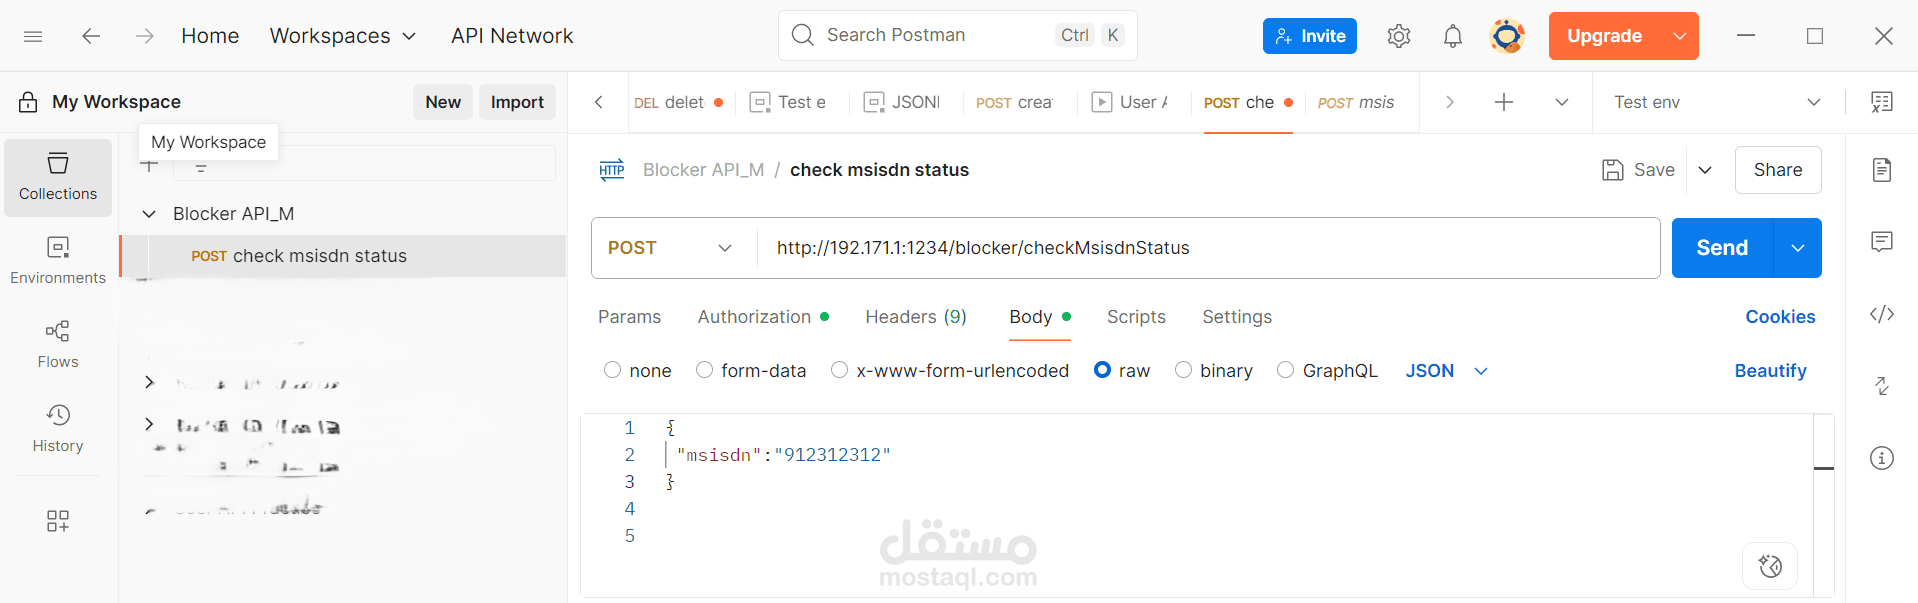Open the documentation icon in right sidebar
The image size is (1918, 603).
1881,170
